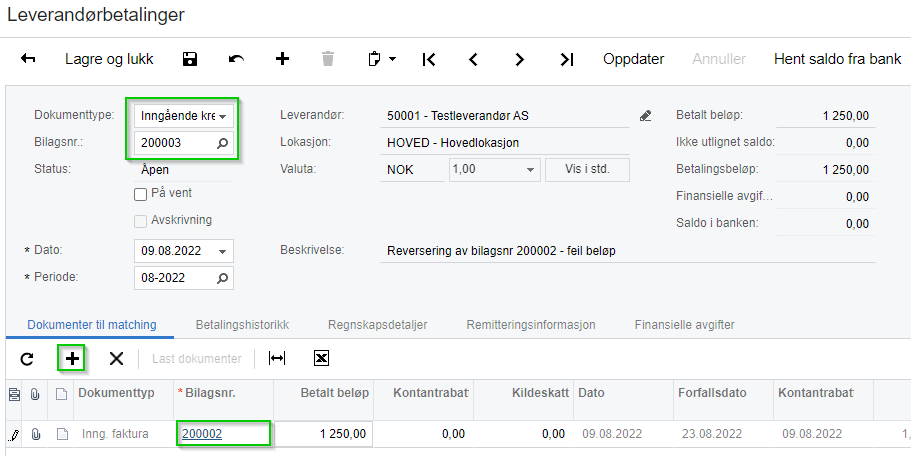Click fit-to-width columns icon
The image size is (911, 456).
pyautogui.click(x=277, y=358)
